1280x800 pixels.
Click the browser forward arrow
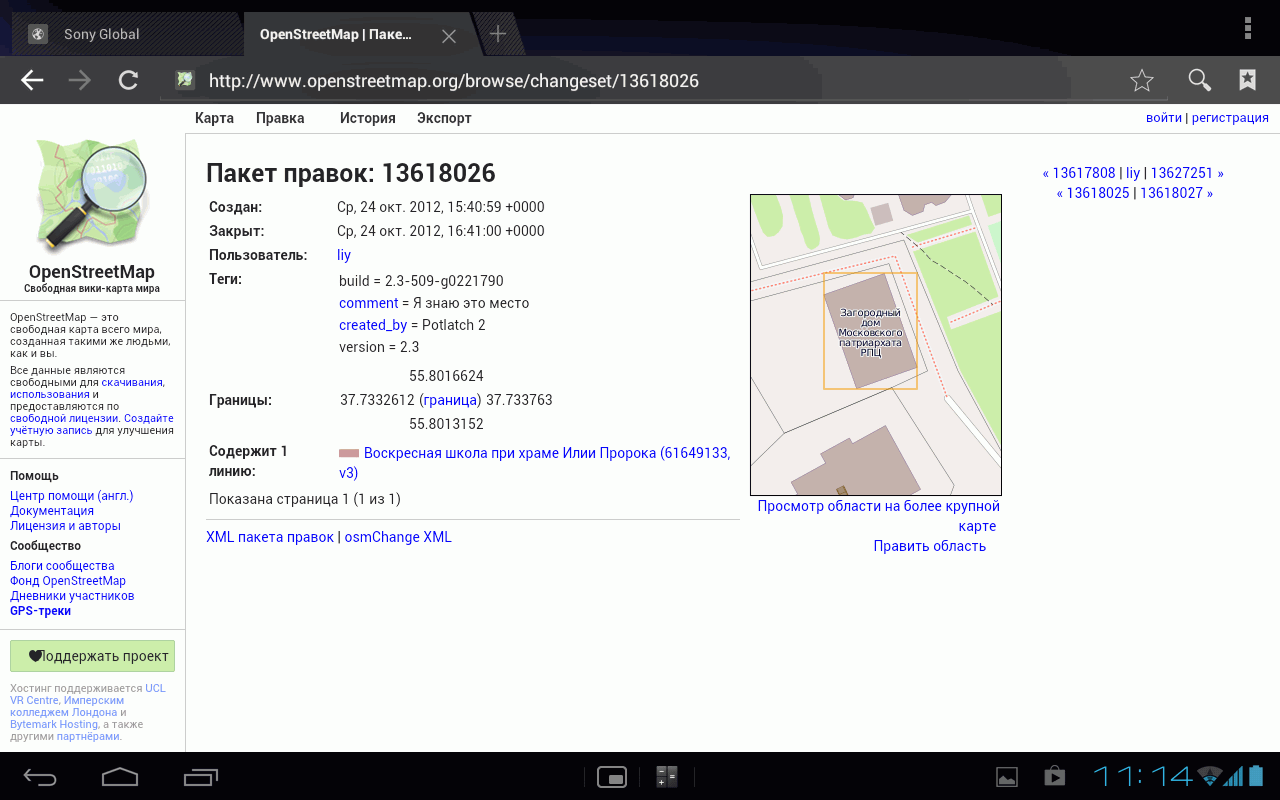[80, 81]
